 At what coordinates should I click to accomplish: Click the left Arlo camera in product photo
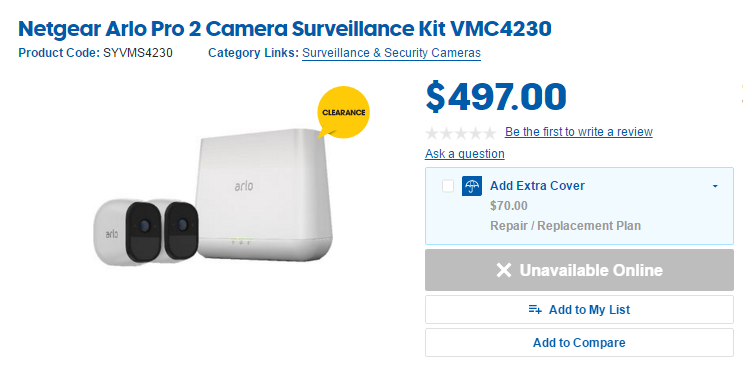(120, 231)
